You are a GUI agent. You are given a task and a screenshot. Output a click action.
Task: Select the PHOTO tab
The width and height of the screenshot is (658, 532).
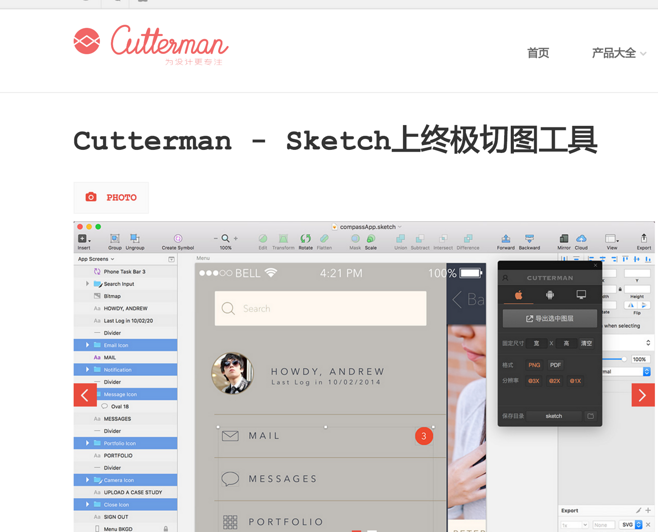point(111,198)
